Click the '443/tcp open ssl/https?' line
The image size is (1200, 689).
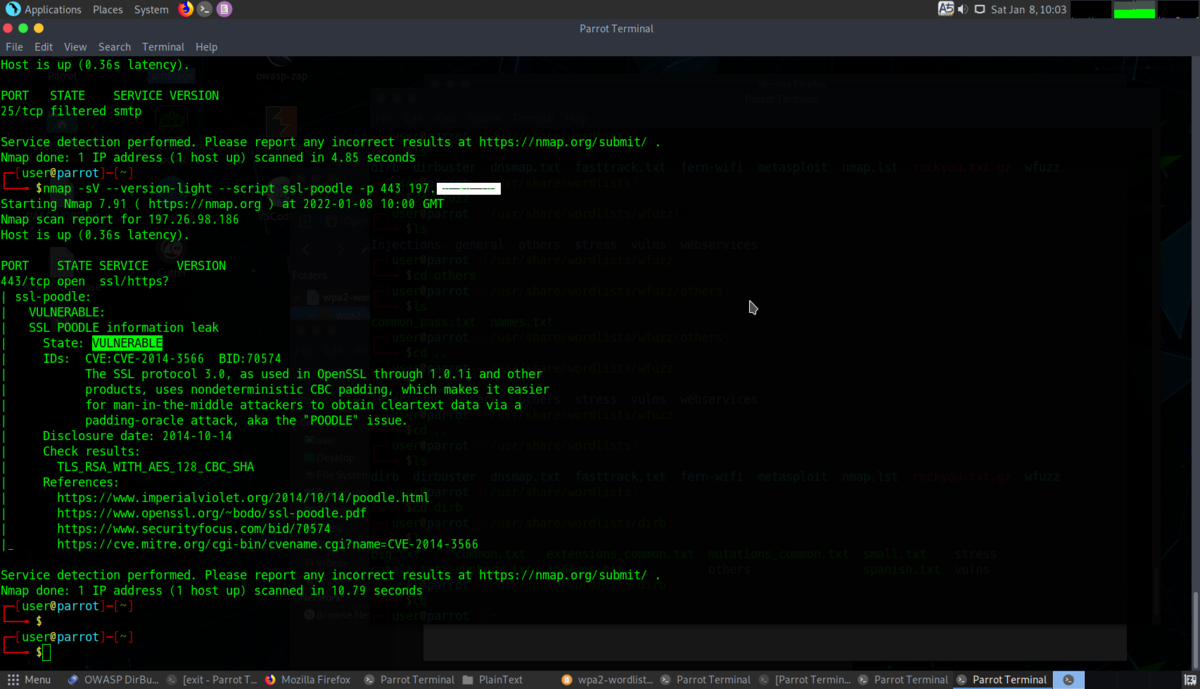point(85,281)
